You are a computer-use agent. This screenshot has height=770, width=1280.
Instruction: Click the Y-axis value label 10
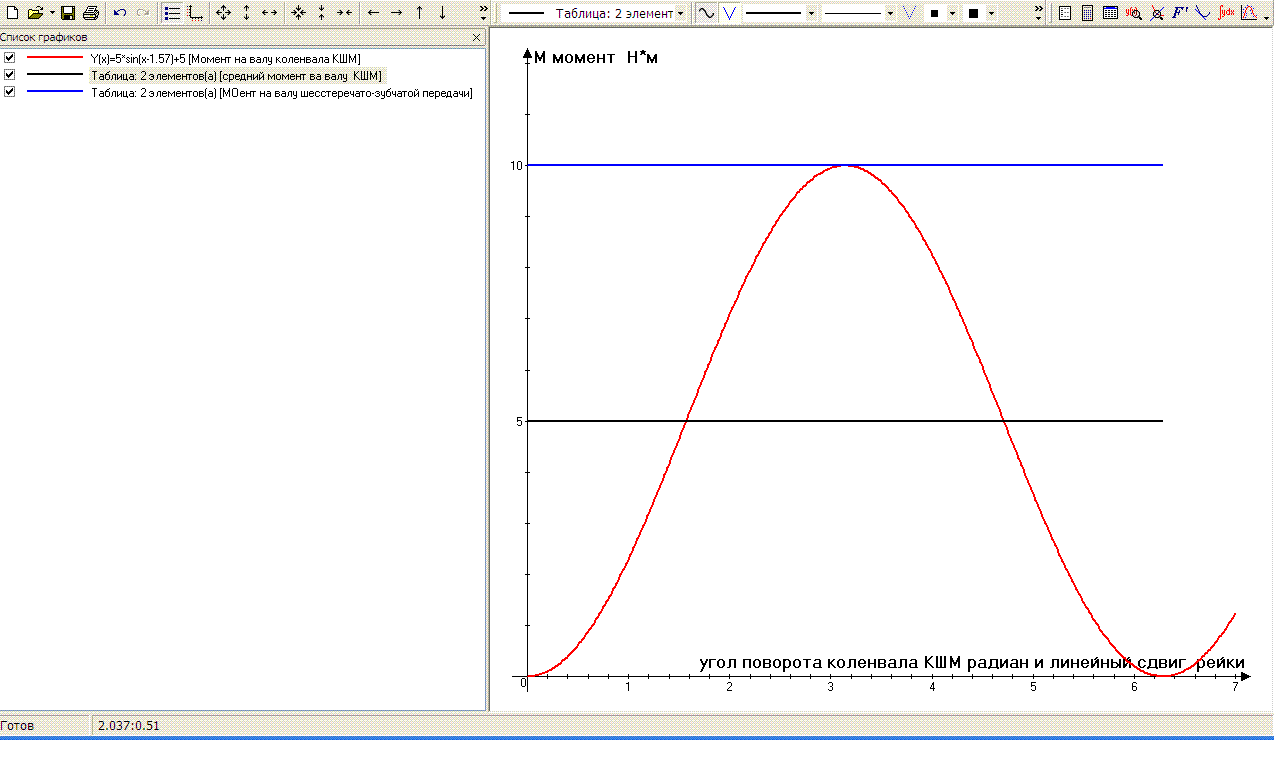click(x=516, y=165)
